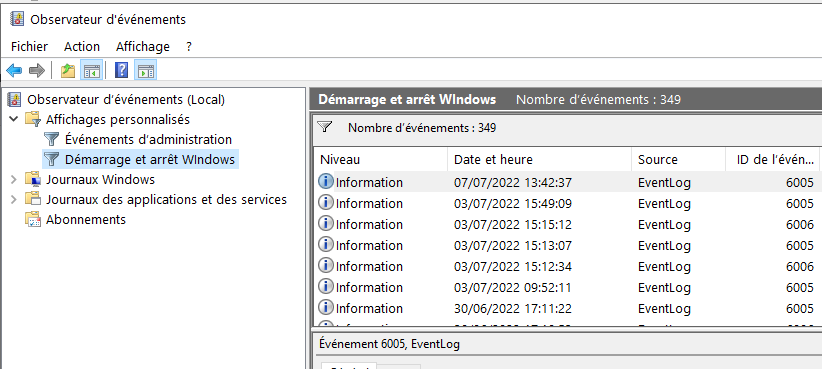Click the filter icon beside Démarrage et arrêt WIndows
822x369 pixels.
point(51,159)
